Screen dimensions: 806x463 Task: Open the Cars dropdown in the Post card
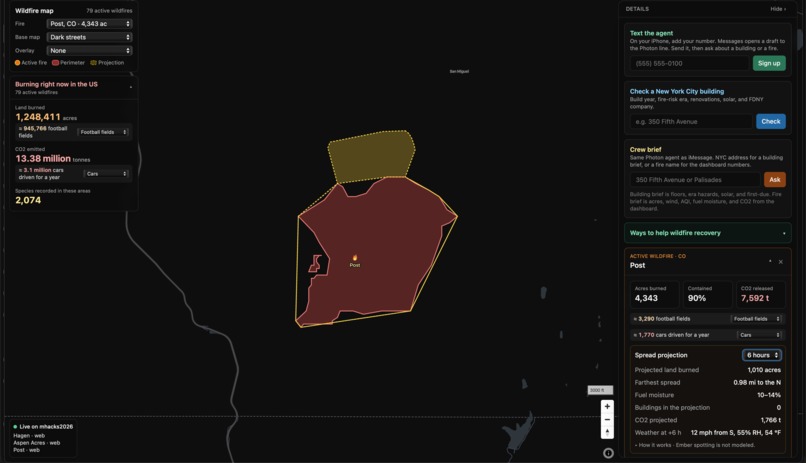coord(760,335)
